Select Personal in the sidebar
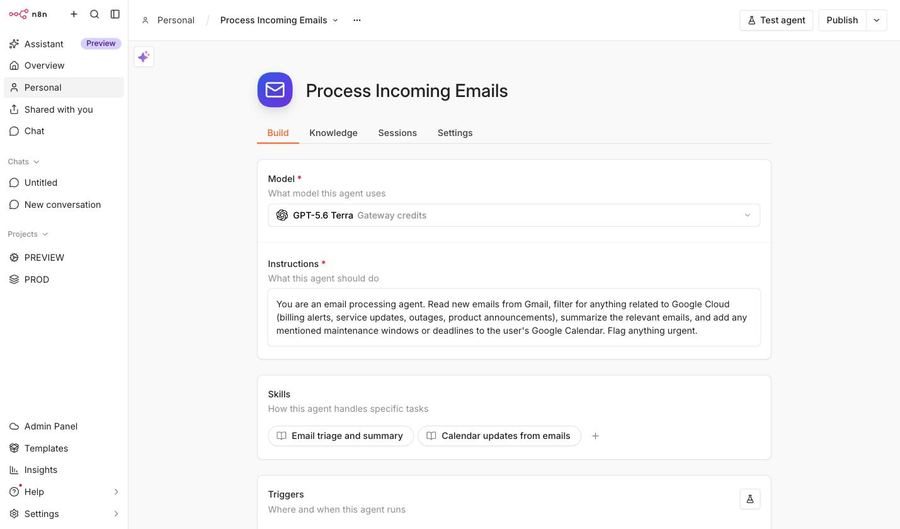Viewport: 900px width, 529px height. 64,87
